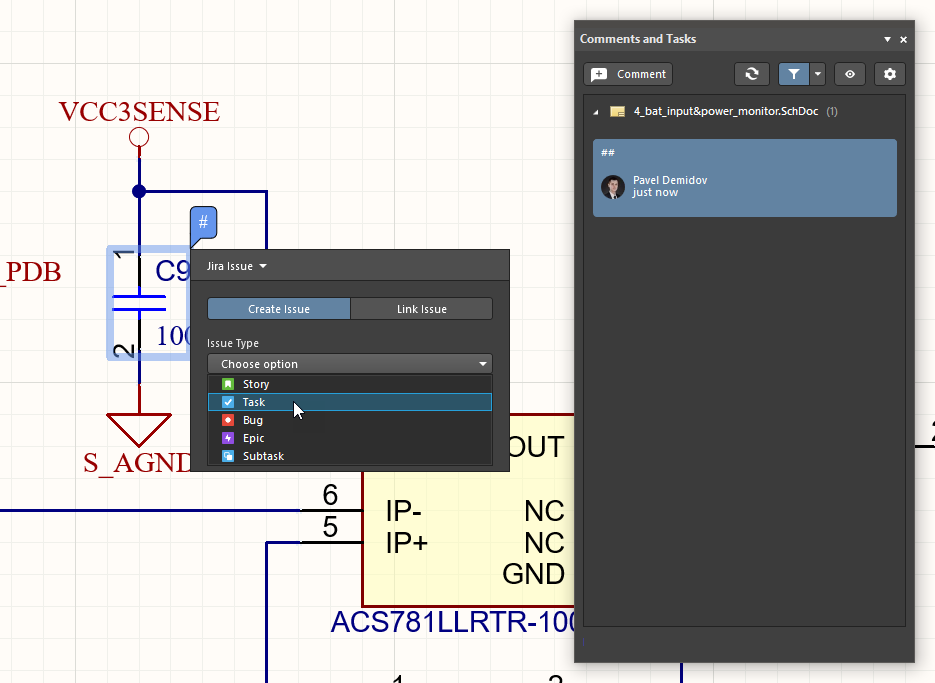Click the green Story bookmark icon
This screenshot has width=935, height=683.
(228, 384)
